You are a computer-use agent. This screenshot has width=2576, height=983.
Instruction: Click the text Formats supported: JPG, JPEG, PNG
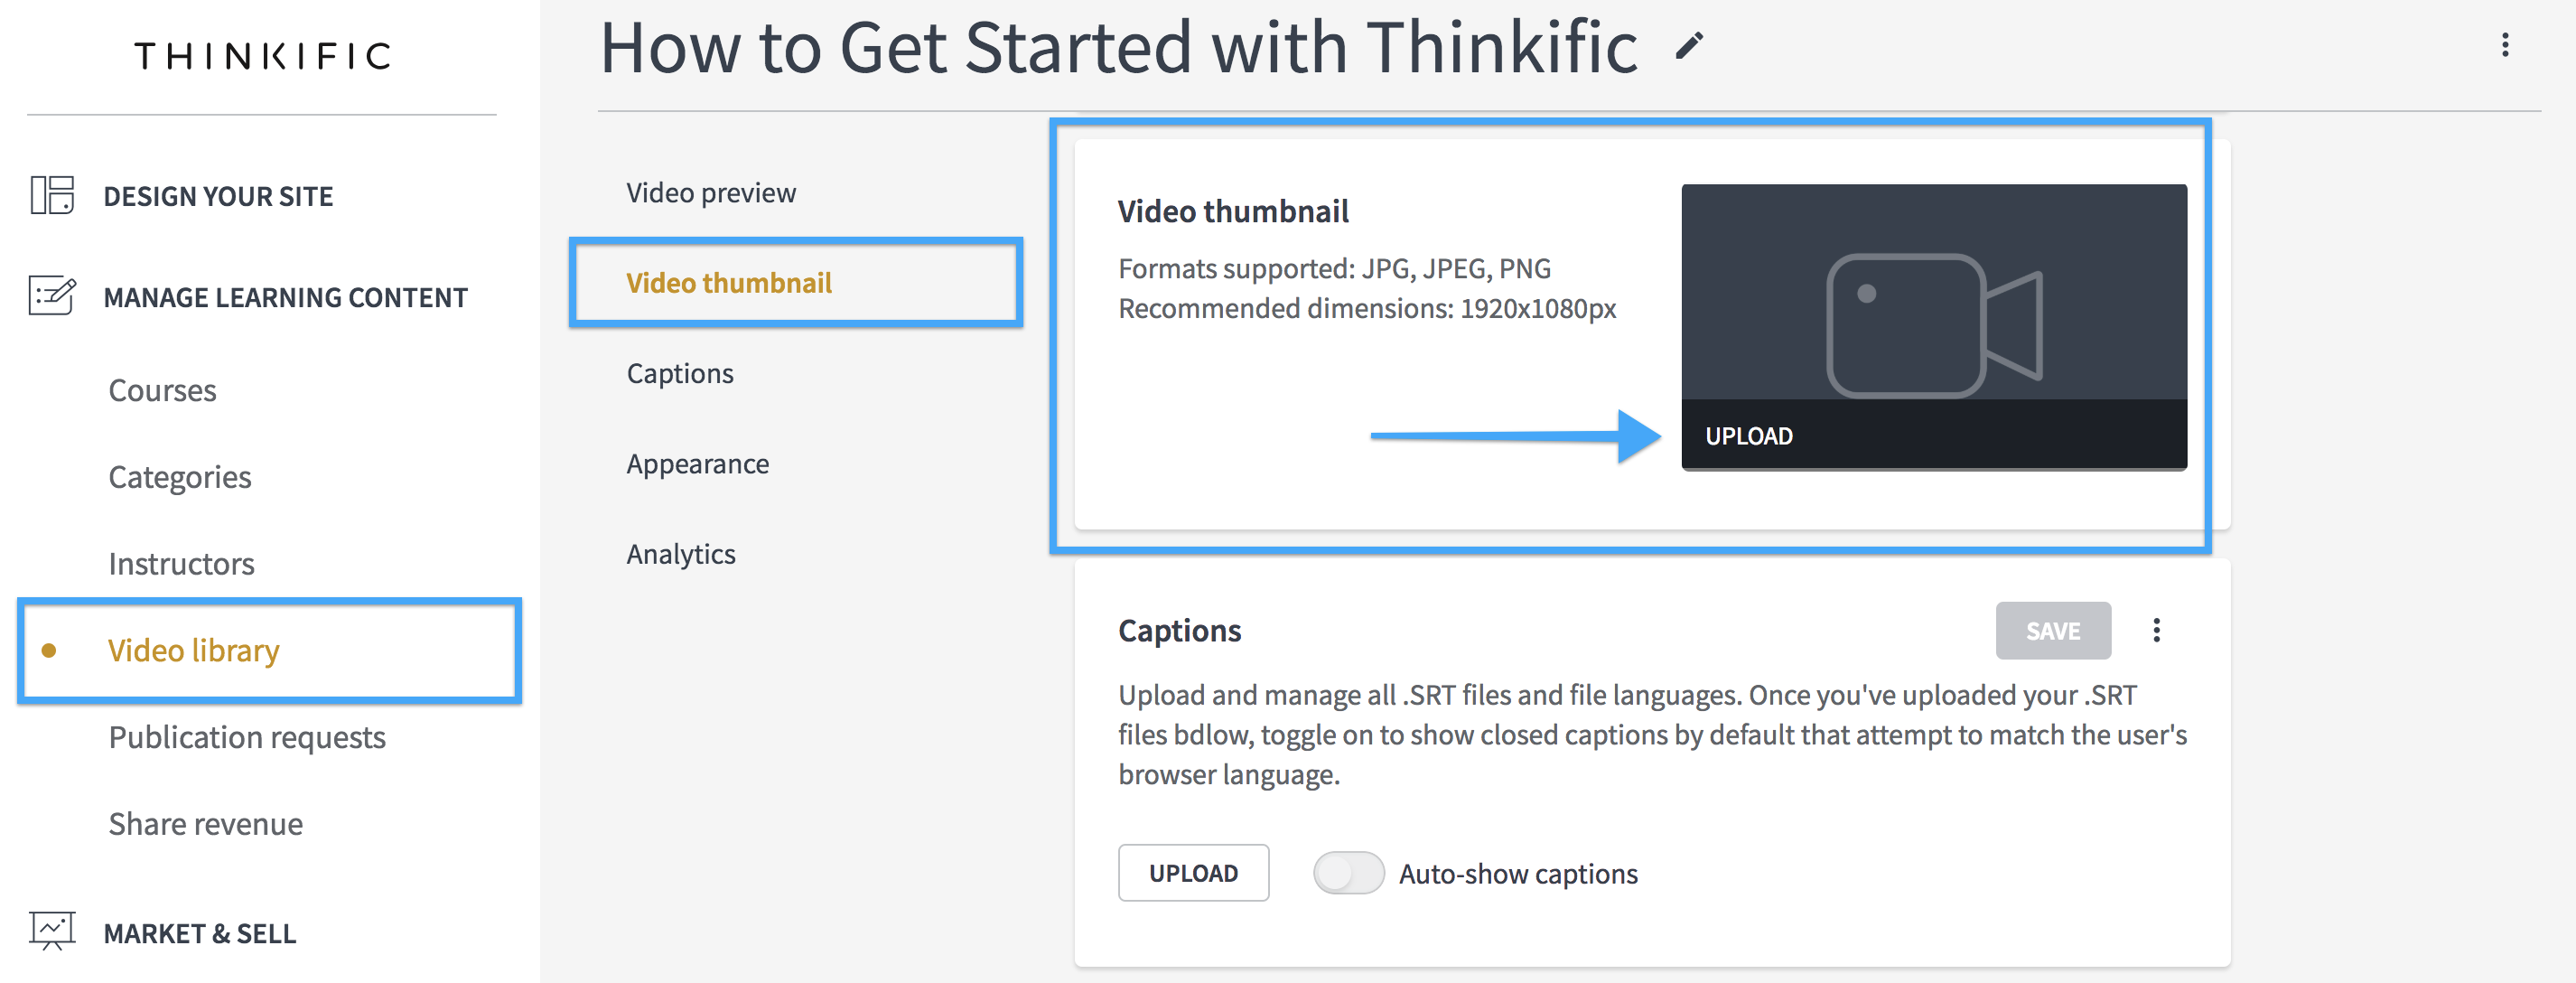(1334, 269)
